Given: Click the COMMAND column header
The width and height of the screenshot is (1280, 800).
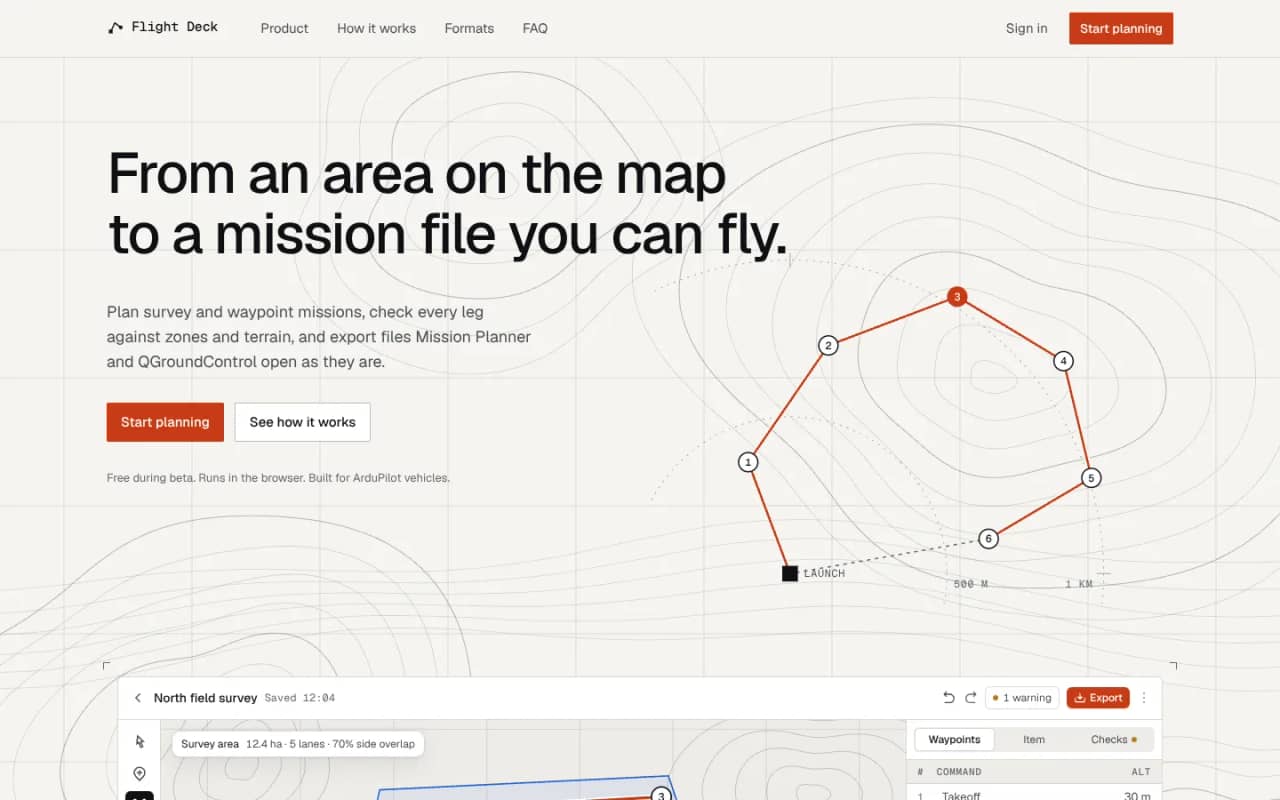Looking at the screenshot, I should (x=958, y=772).
